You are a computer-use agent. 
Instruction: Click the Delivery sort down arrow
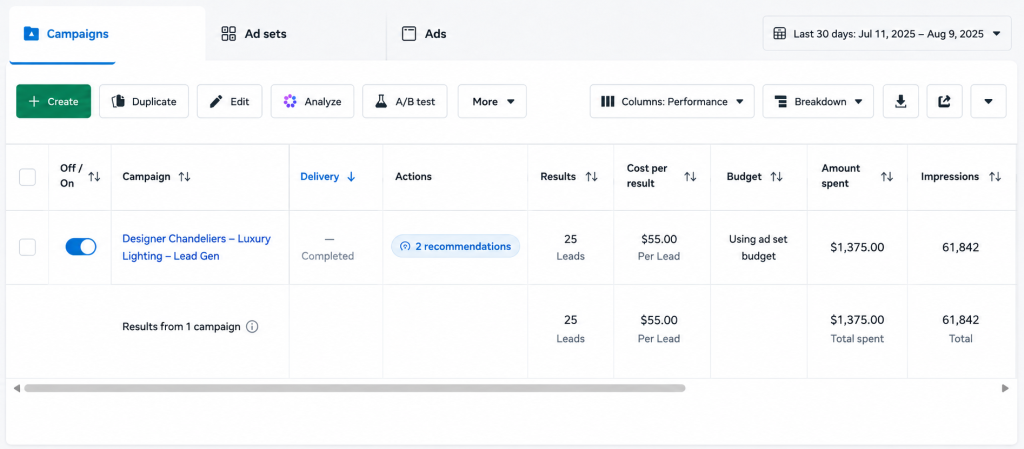point(351,177)
